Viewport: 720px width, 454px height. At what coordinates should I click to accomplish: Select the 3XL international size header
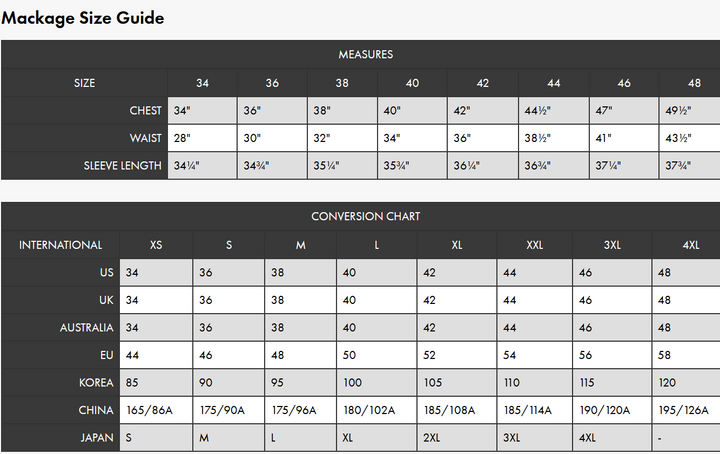pyautogui.click(x=612, y=245)
